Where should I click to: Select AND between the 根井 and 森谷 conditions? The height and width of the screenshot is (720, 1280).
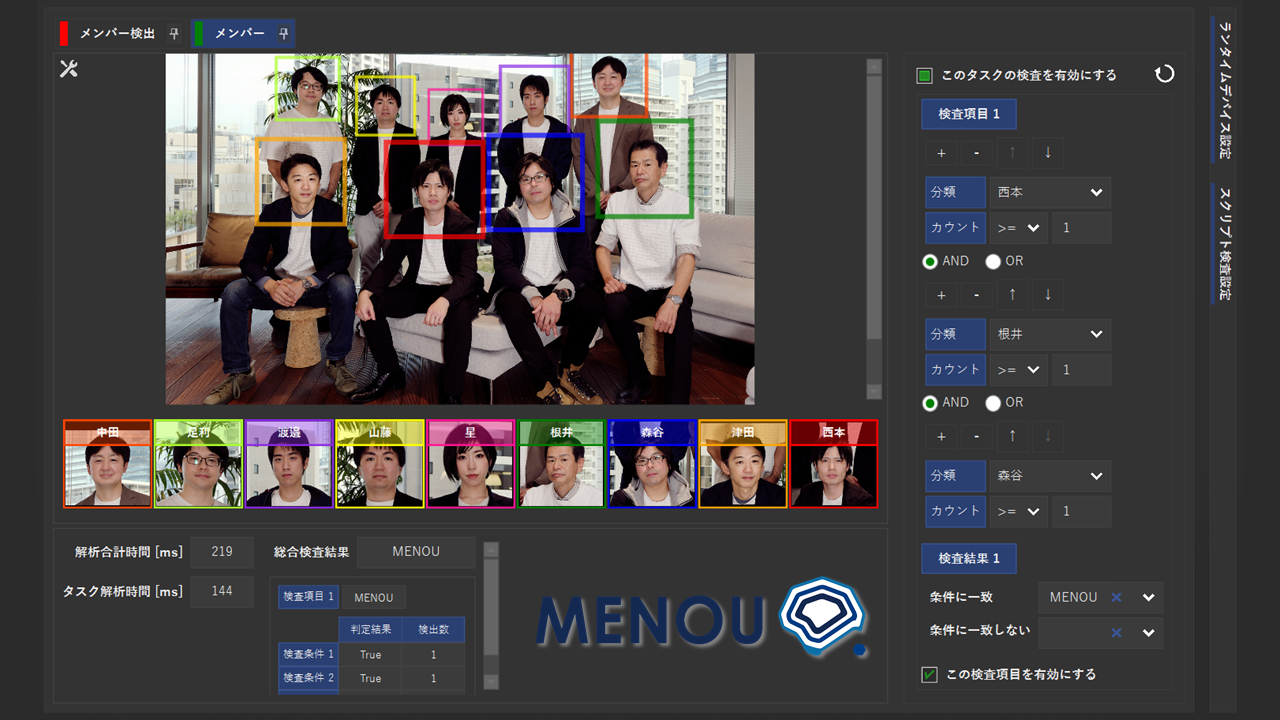pos(931,402)
